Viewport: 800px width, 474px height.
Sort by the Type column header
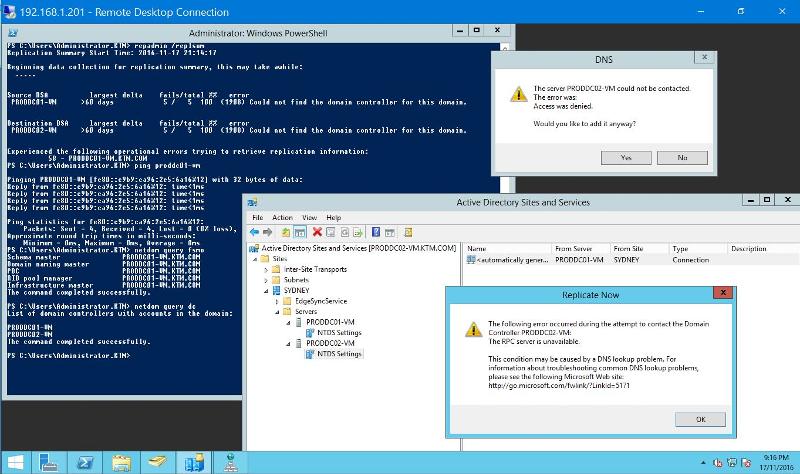(698, 248)
